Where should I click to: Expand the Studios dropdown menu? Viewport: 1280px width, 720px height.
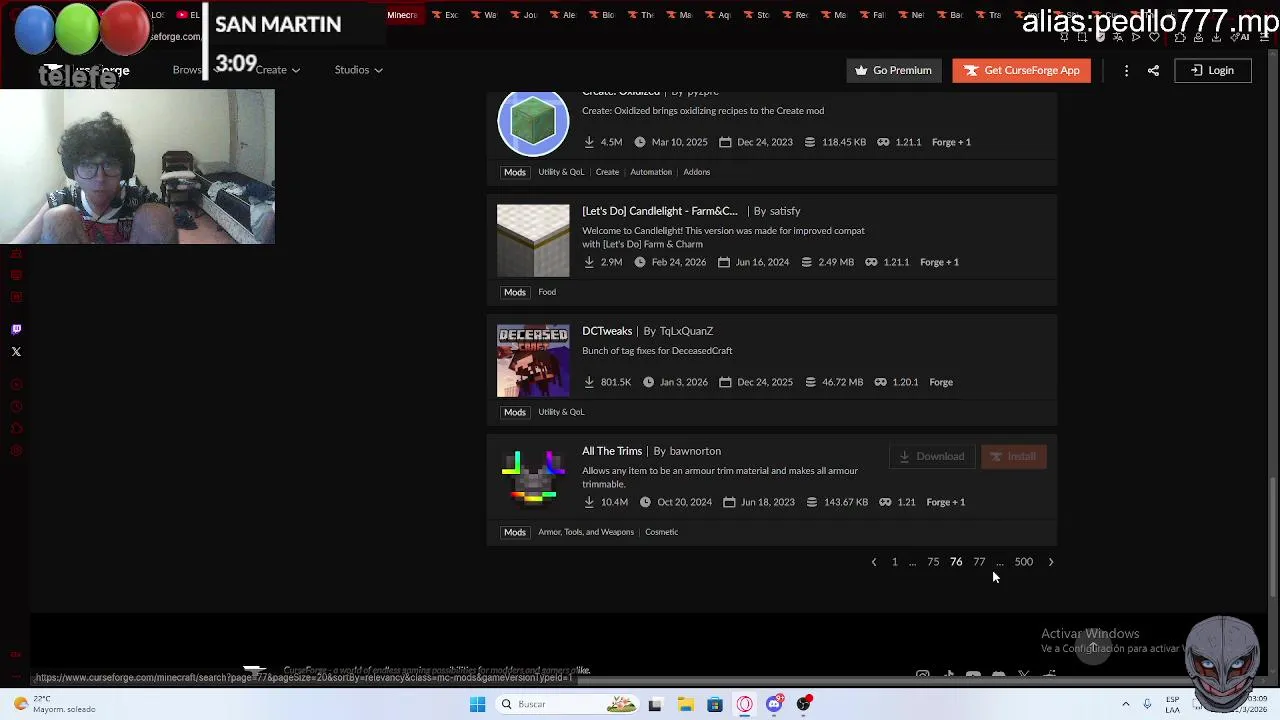(358, 70)
